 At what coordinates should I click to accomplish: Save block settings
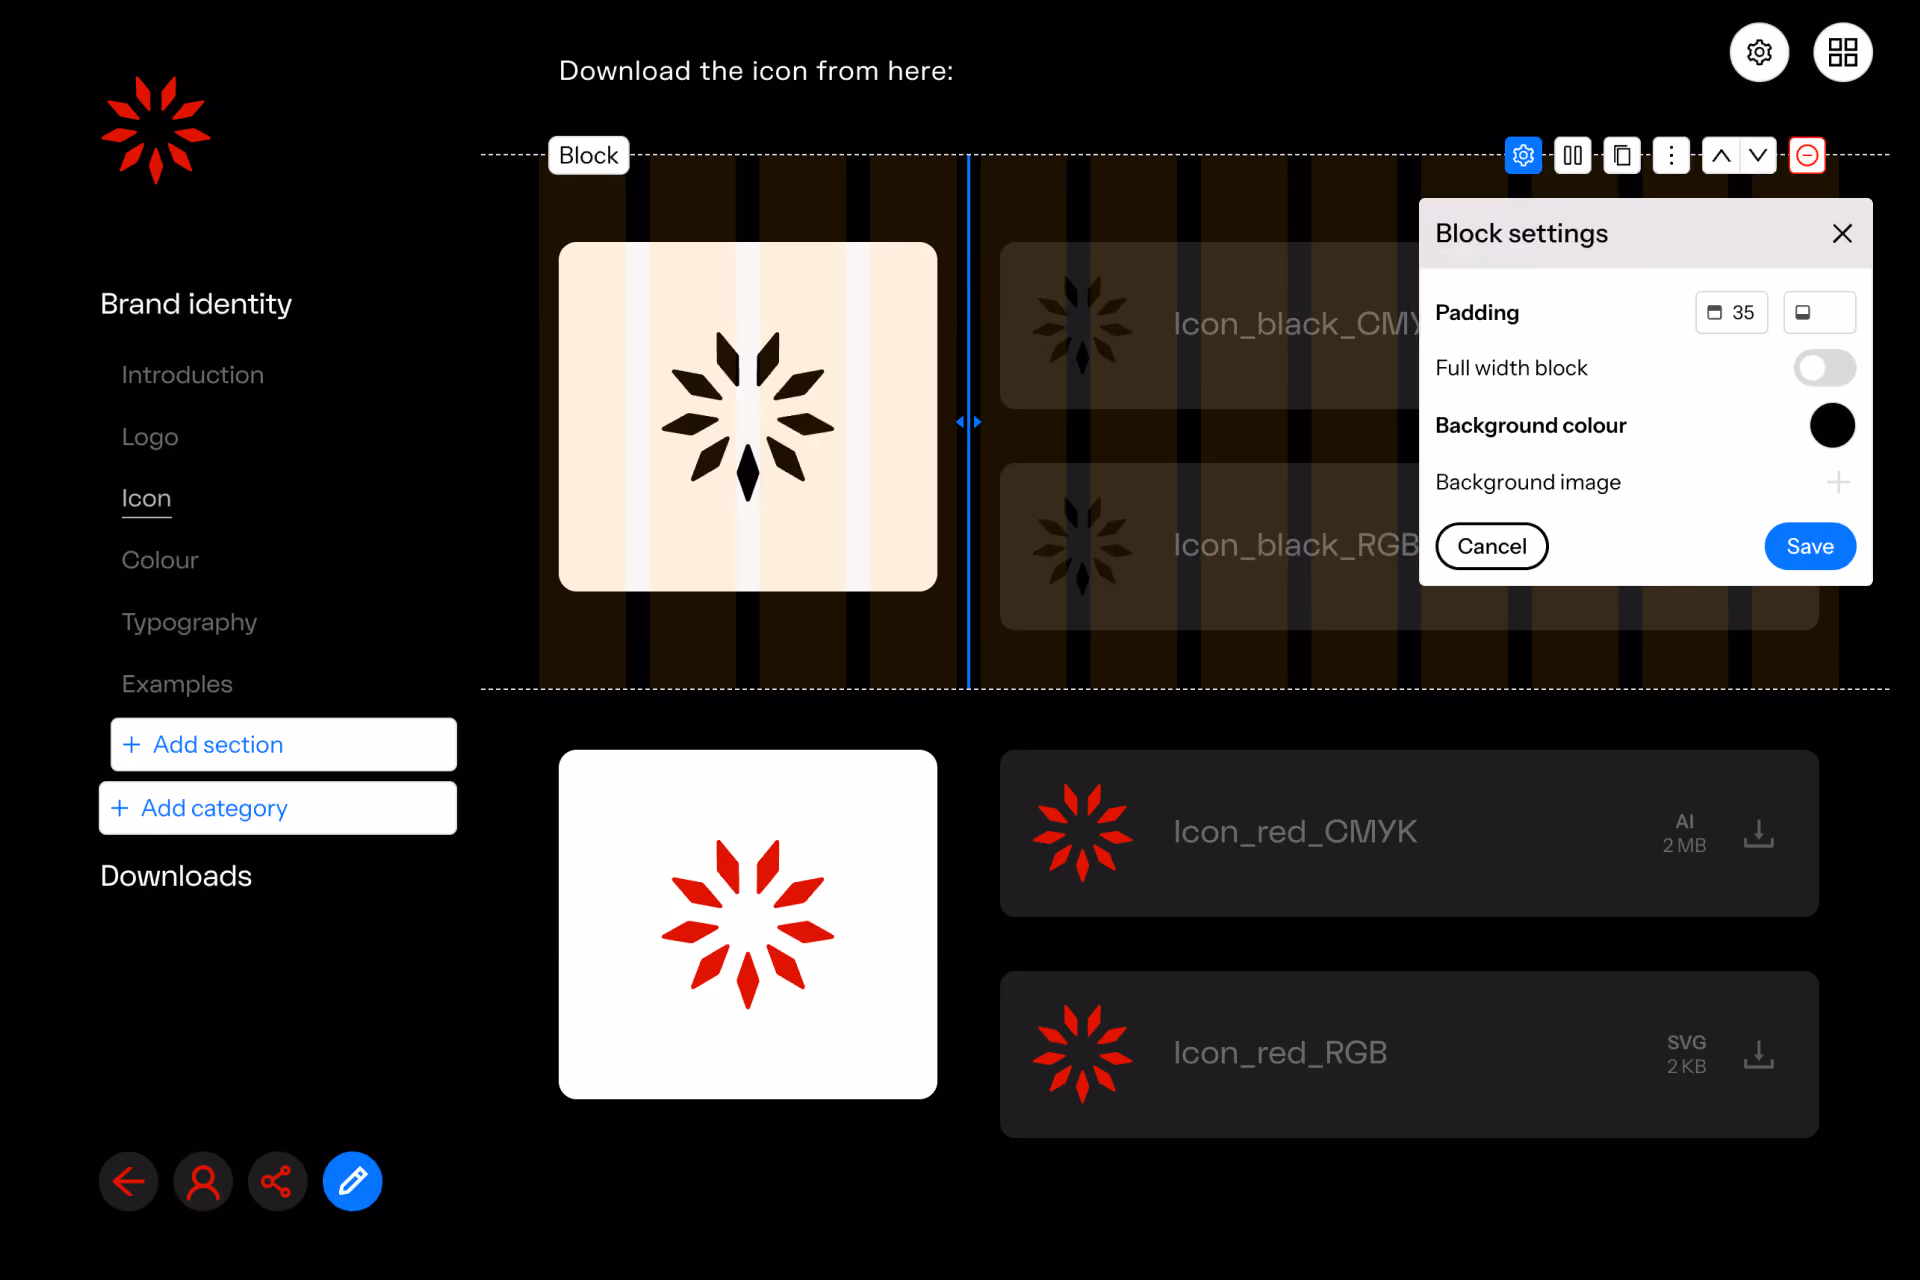coord(1810,546)
